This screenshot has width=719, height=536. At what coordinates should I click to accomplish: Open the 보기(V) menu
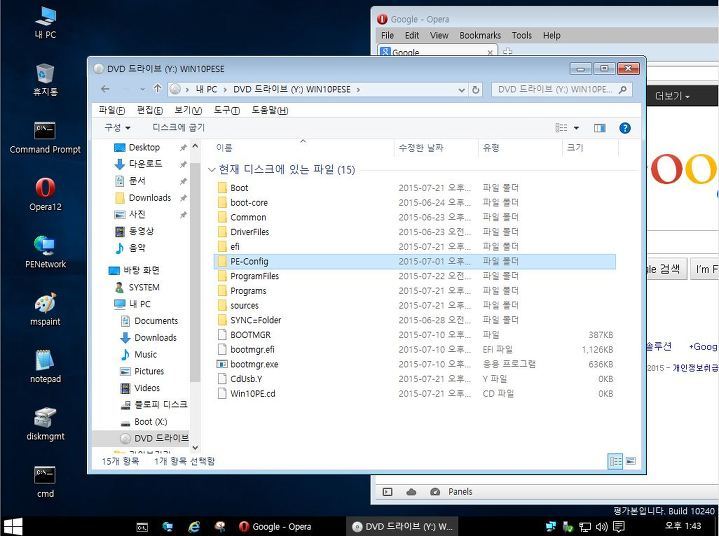pos(188,110)
